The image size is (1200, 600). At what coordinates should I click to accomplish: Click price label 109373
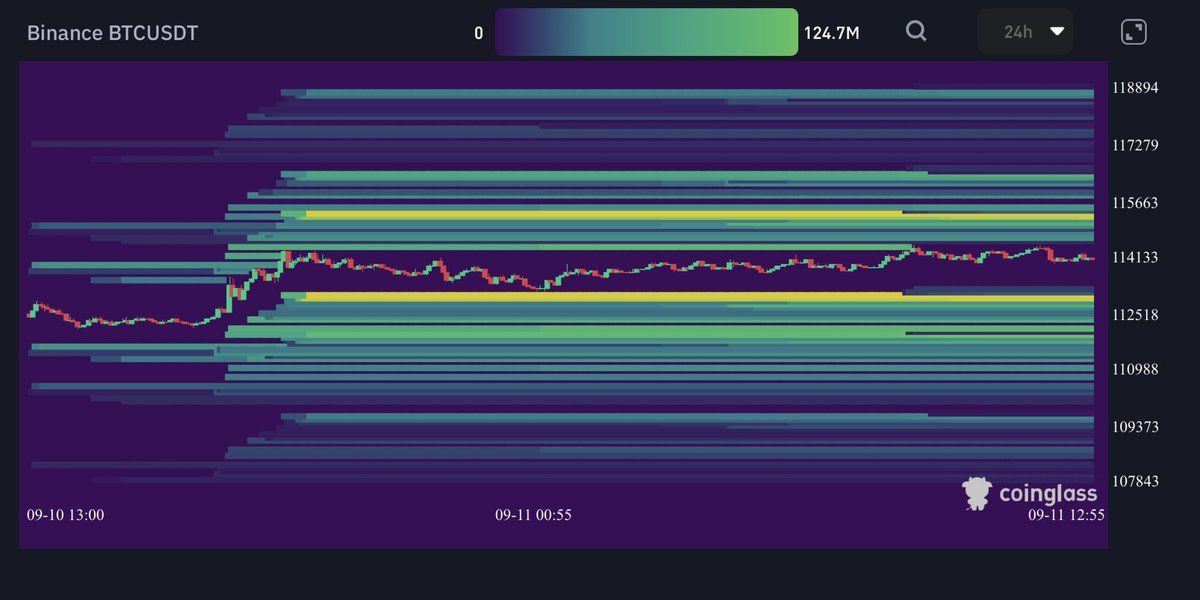point(1135,427)
